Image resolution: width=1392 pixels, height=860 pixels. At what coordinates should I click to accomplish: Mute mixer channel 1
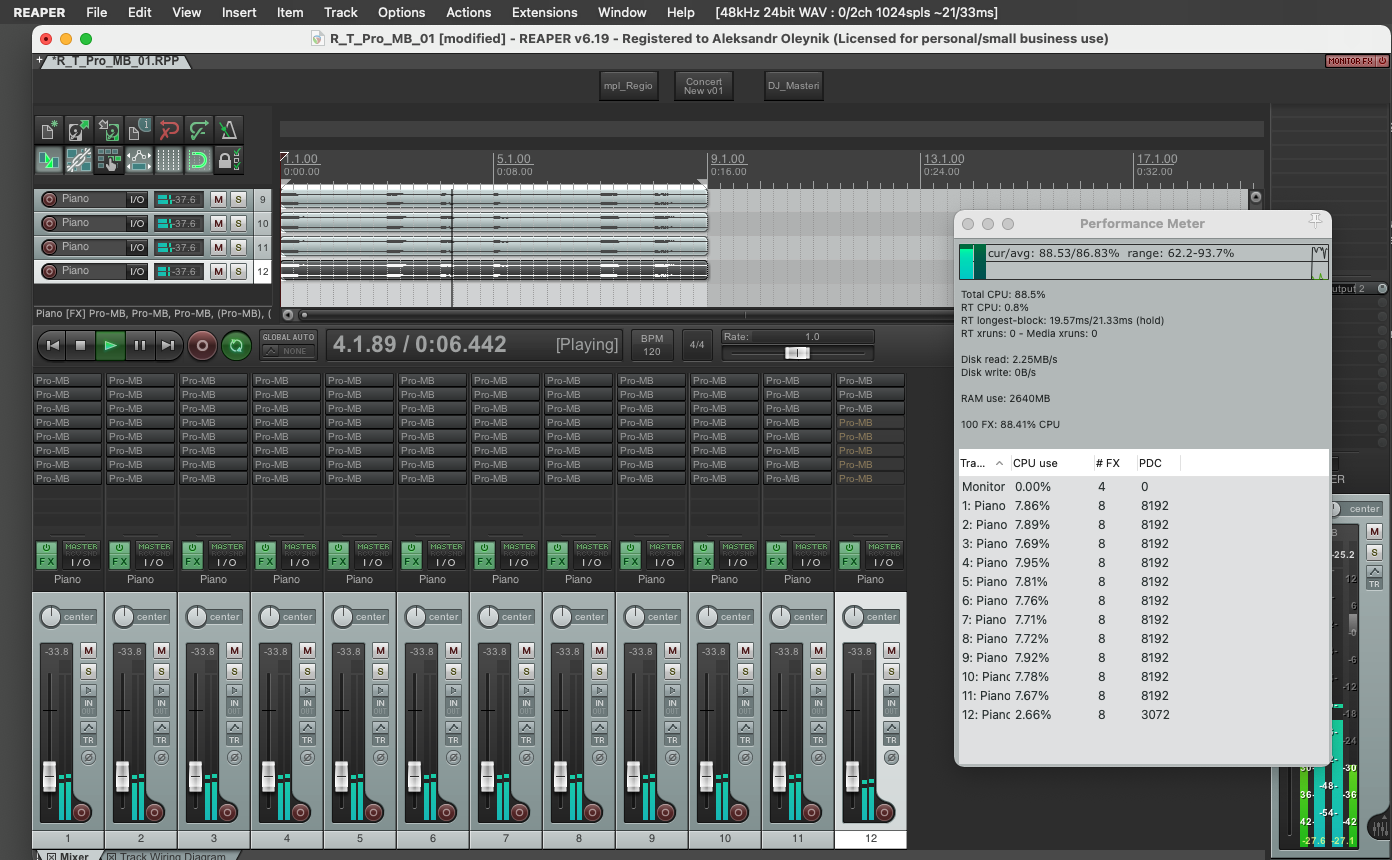(x=88, y=650)
